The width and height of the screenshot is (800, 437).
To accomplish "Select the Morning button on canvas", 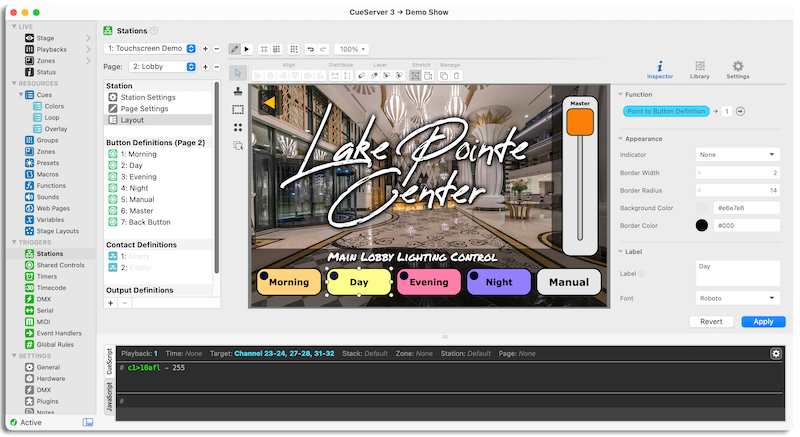I will coord(289,282).
